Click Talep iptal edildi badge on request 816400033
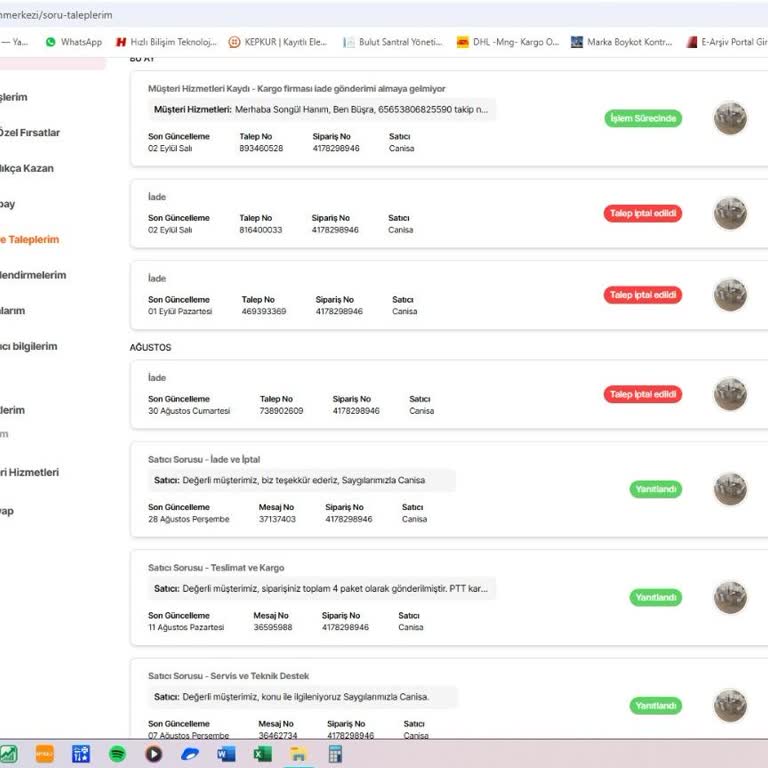The height and width of the screenshot is (768, 768). pyautogui.click(x=643, y=213)
